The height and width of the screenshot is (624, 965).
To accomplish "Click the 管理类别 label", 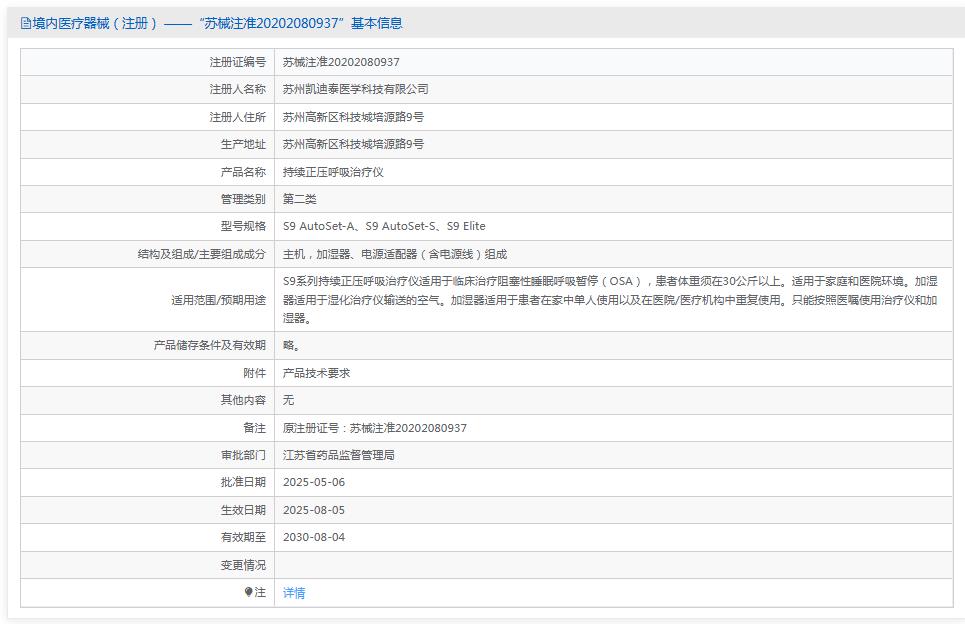I will (243, 199).
